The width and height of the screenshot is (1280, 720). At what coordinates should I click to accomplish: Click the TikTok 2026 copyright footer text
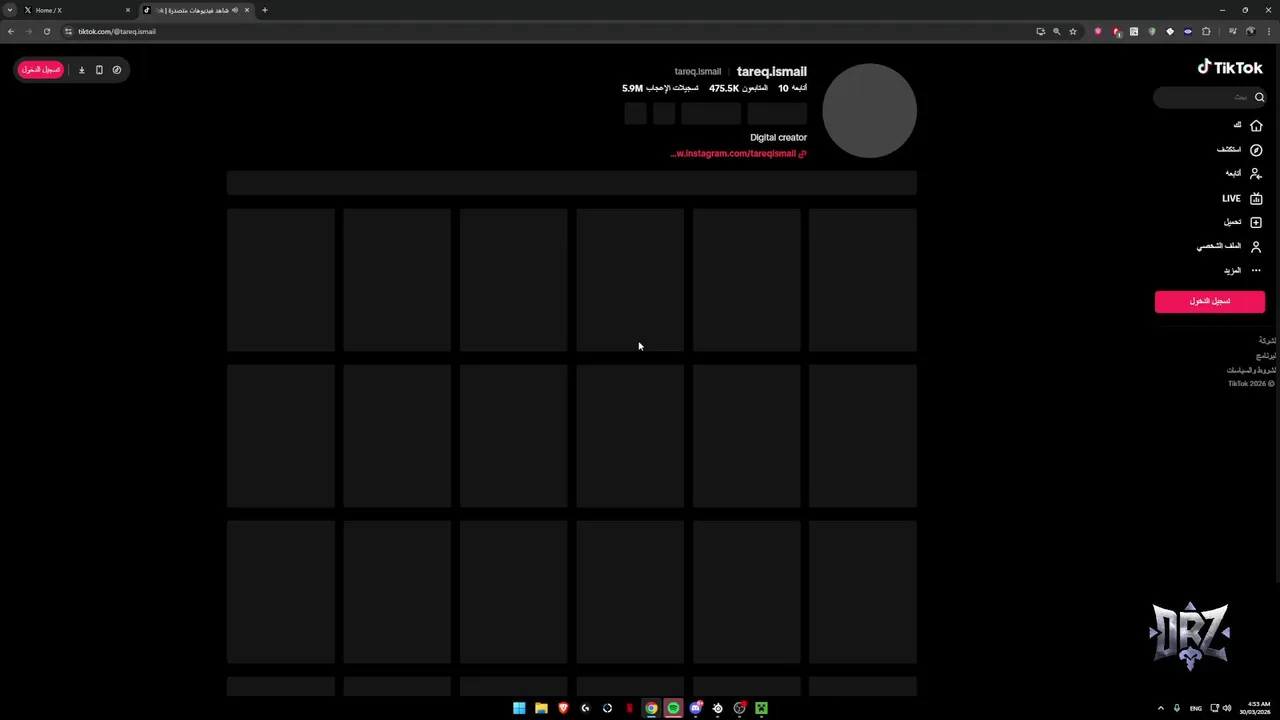pyautogui.click(x=1252, y=384)
